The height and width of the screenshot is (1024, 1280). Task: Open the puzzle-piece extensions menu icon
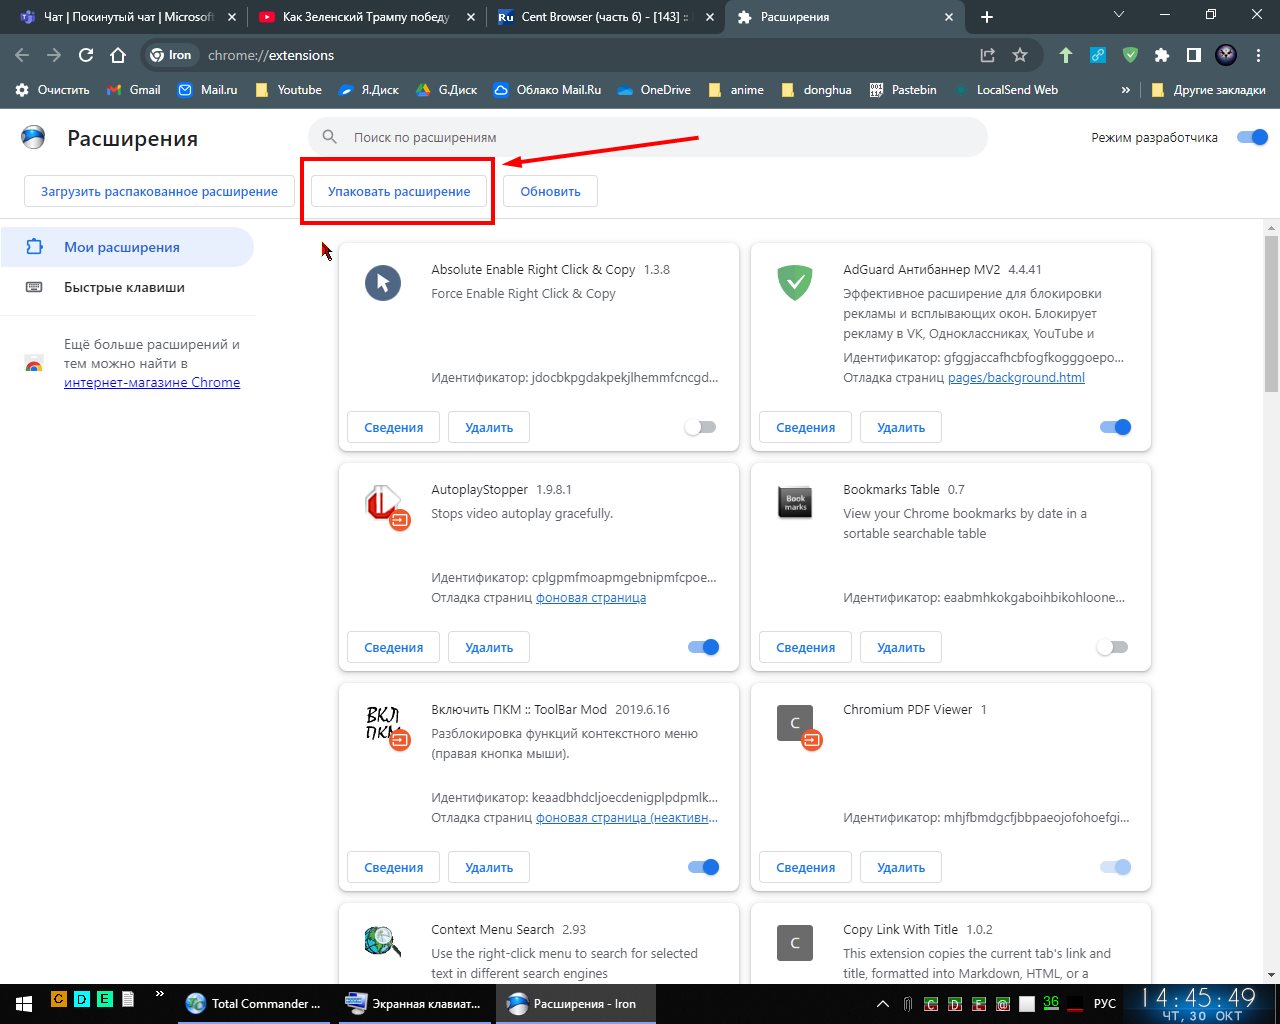pos(1161,55)
